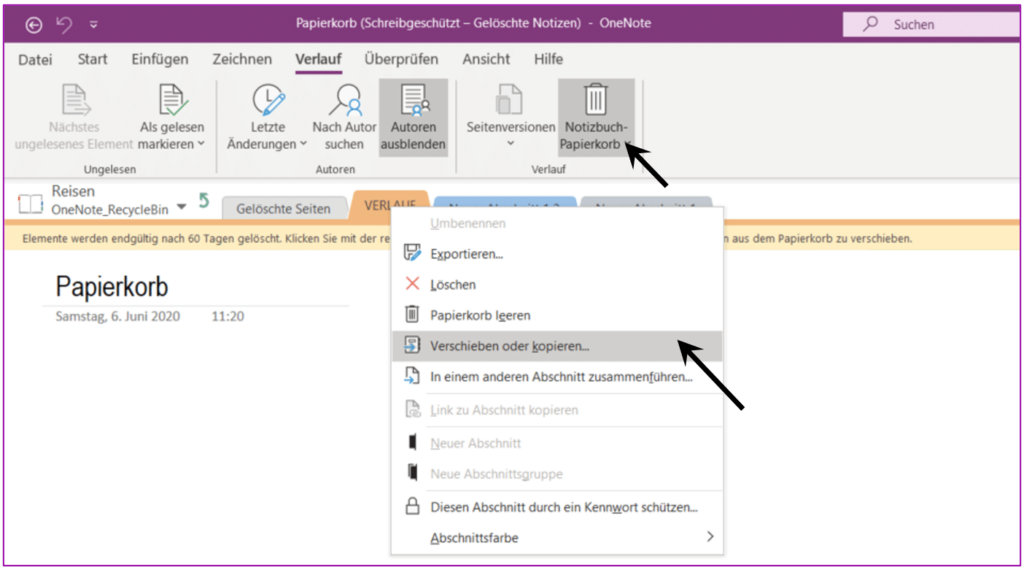The height and width of the screenshot is (567, 1024).
Task: Click the Suchen search box
Action: click(930, 25)
